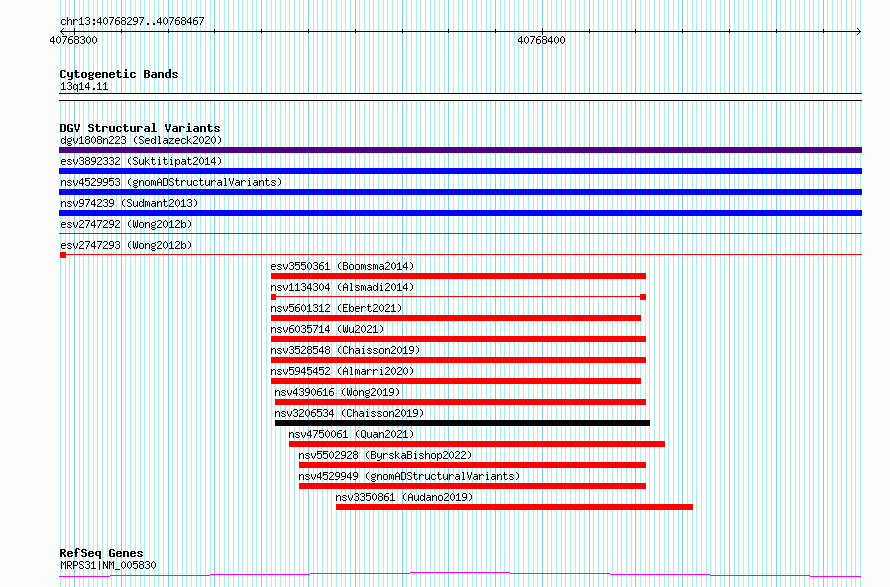Image resolution: width=890 pixels, height=587 pixels.
Task: Open nsv5945452 (Almarri2020) label
Action: [342, 371]
